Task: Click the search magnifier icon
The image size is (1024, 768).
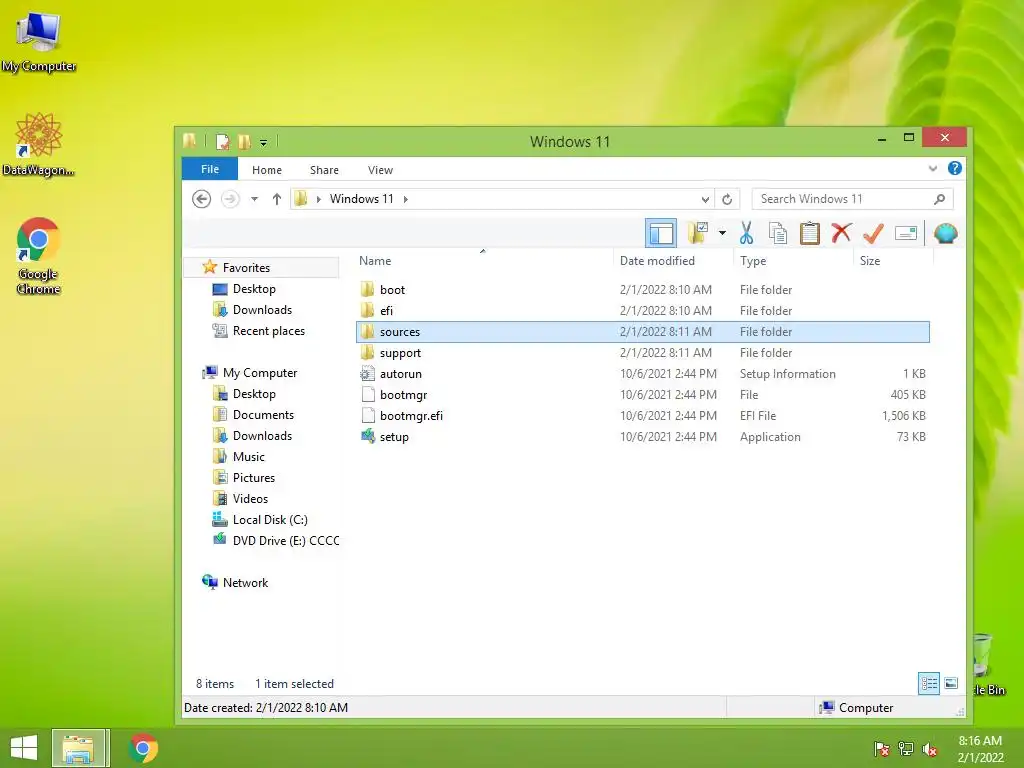Action: pos(939,199)
